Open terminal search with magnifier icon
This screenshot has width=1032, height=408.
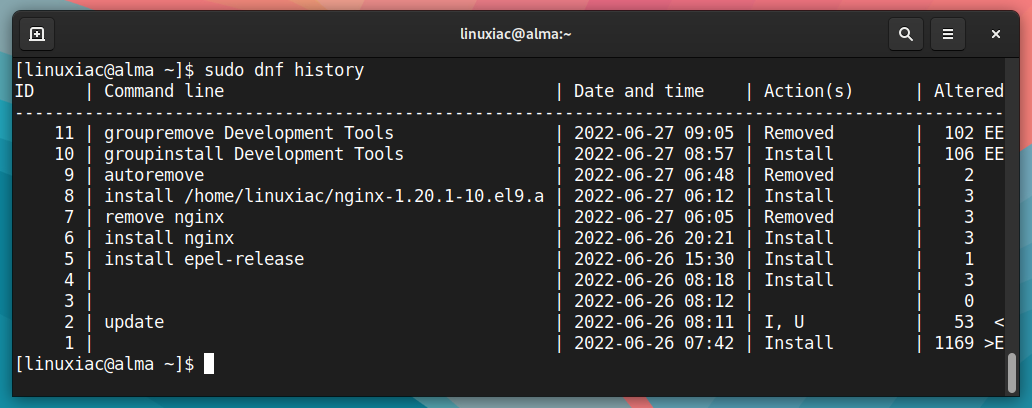pos(906,34)
